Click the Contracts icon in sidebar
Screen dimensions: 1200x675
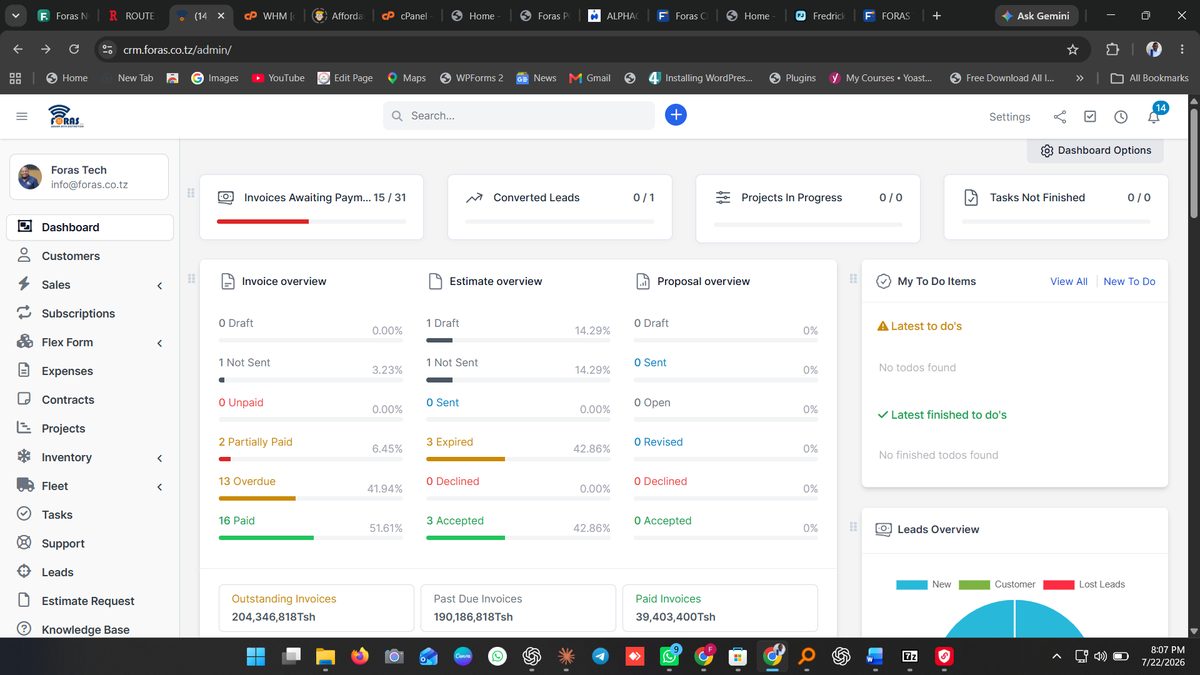pos(24,399)
